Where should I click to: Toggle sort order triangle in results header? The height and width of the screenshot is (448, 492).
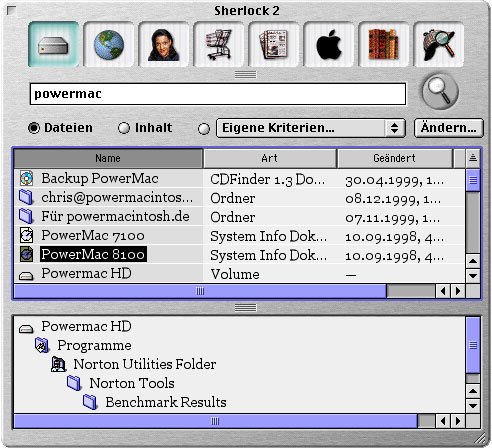(x=473, y=158)
